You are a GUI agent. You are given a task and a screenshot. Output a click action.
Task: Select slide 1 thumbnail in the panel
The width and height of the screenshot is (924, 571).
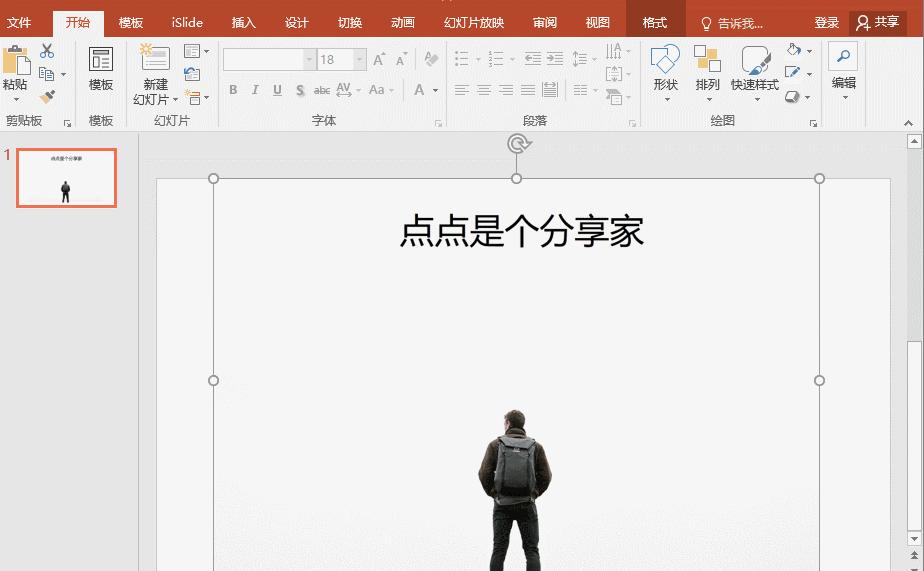click(x=66, y=178)
